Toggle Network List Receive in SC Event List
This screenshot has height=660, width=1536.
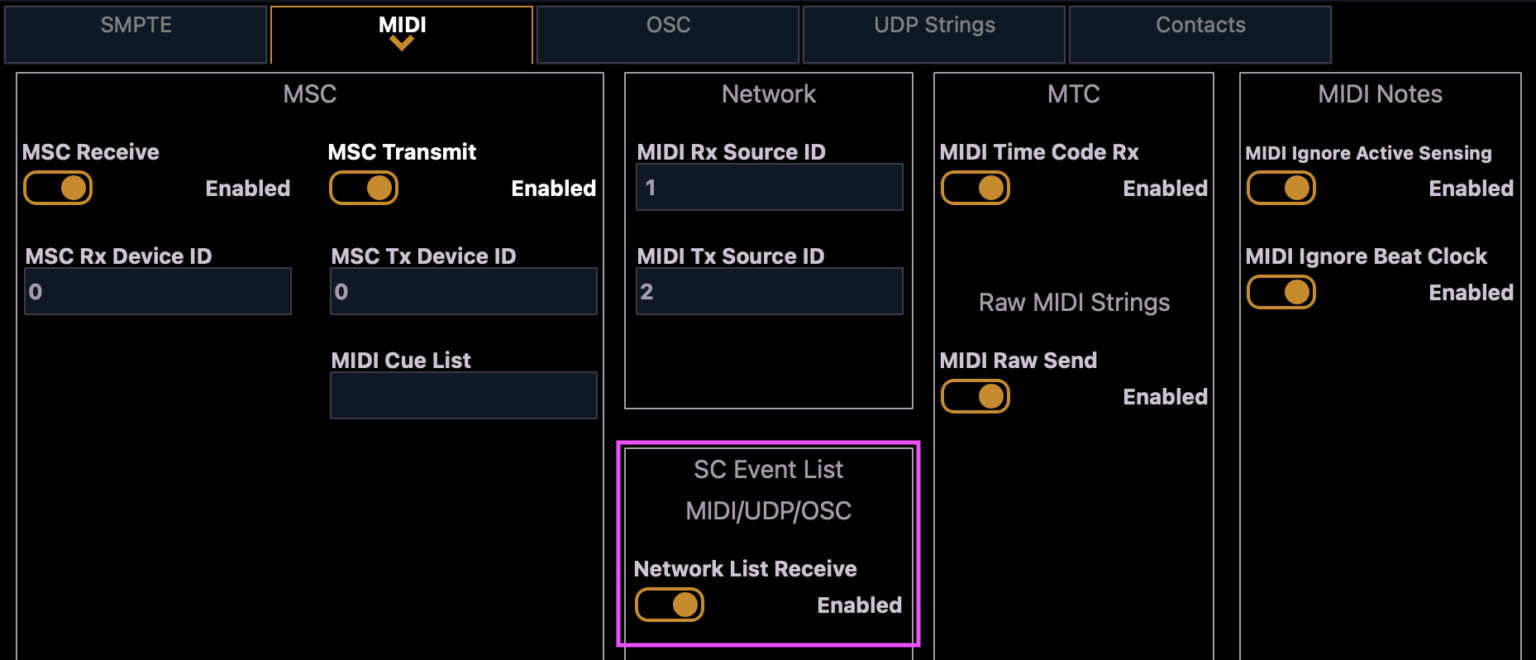[669, 604]
